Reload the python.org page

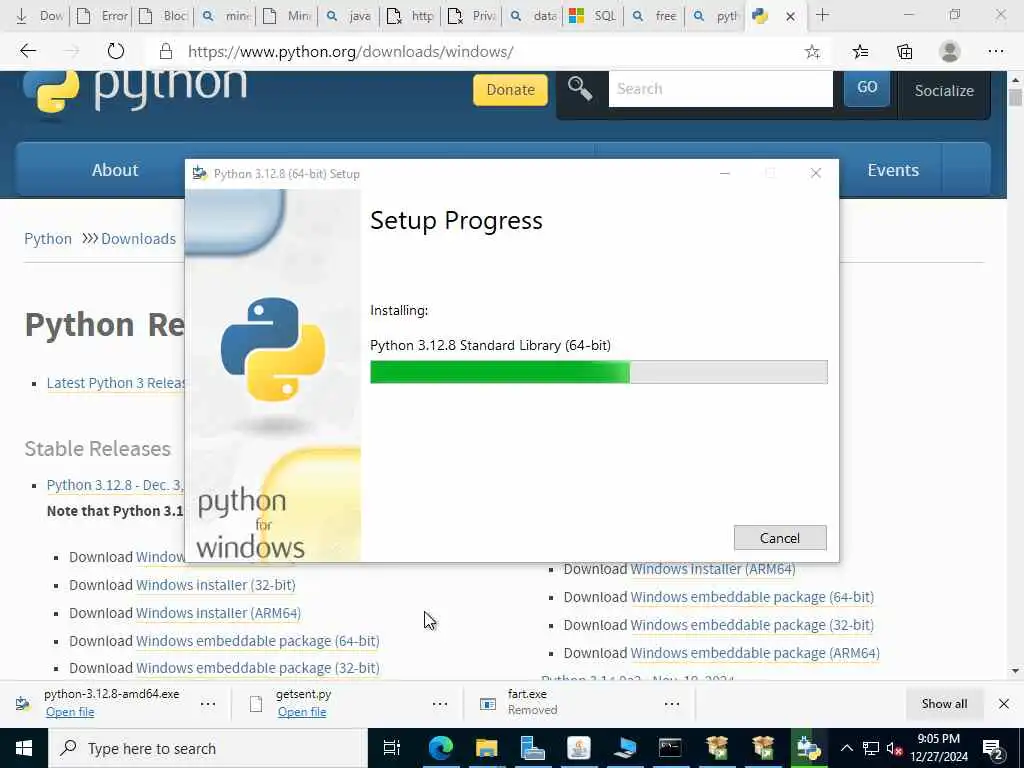(116, 51)
